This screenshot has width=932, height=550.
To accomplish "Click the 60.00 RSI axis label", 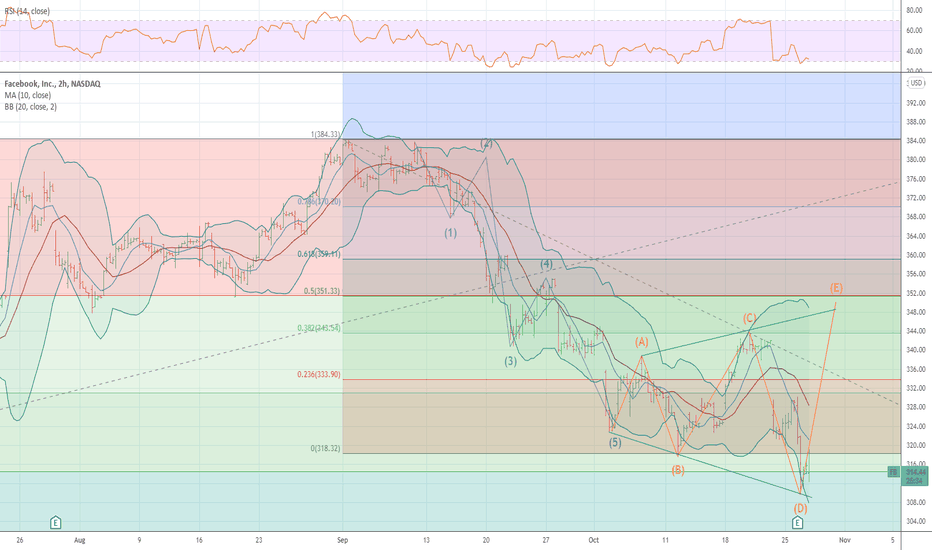I will [x=914, y=31].
